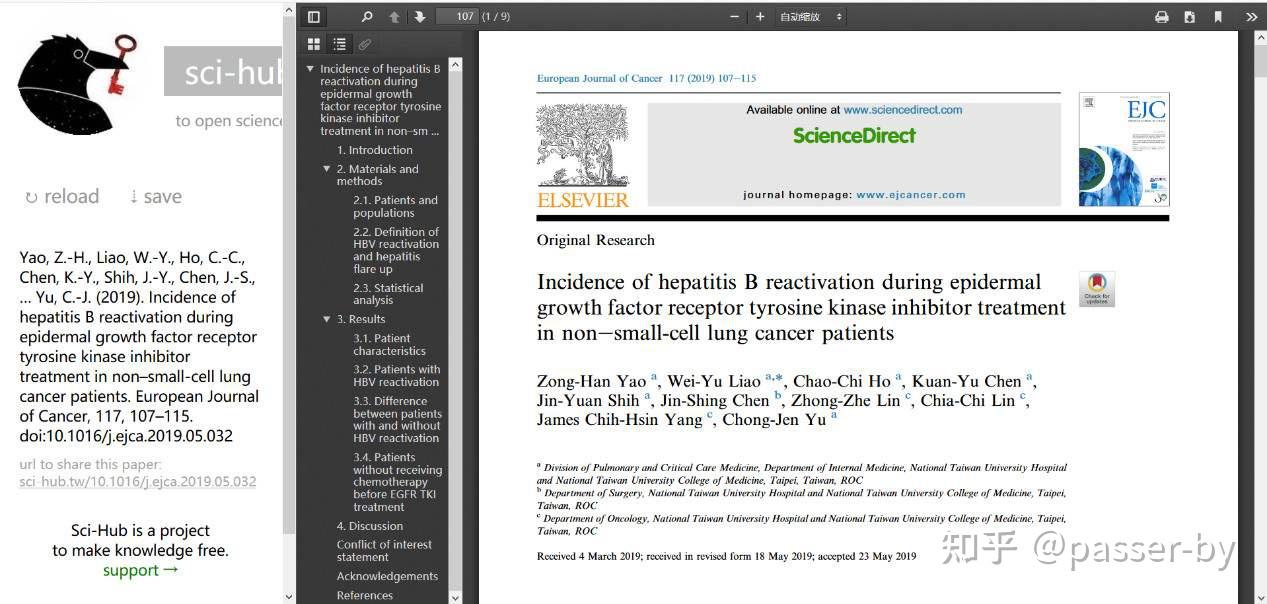Open www.ejcancer.com journal homepage link
Screen dimensions: 1267x604
point(911,195)
